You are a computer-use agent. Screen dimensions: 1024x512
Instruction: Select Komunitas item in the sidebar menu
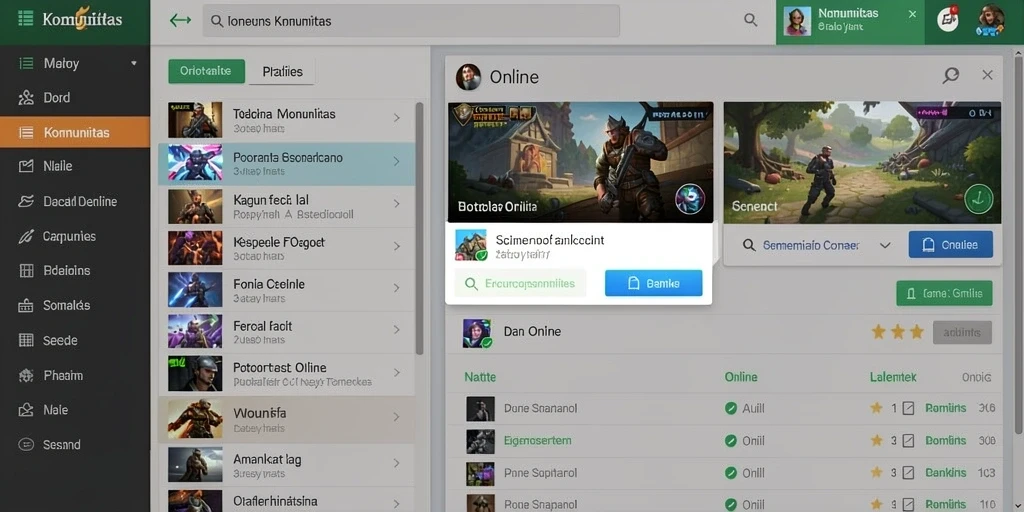[x=75, y=133]
